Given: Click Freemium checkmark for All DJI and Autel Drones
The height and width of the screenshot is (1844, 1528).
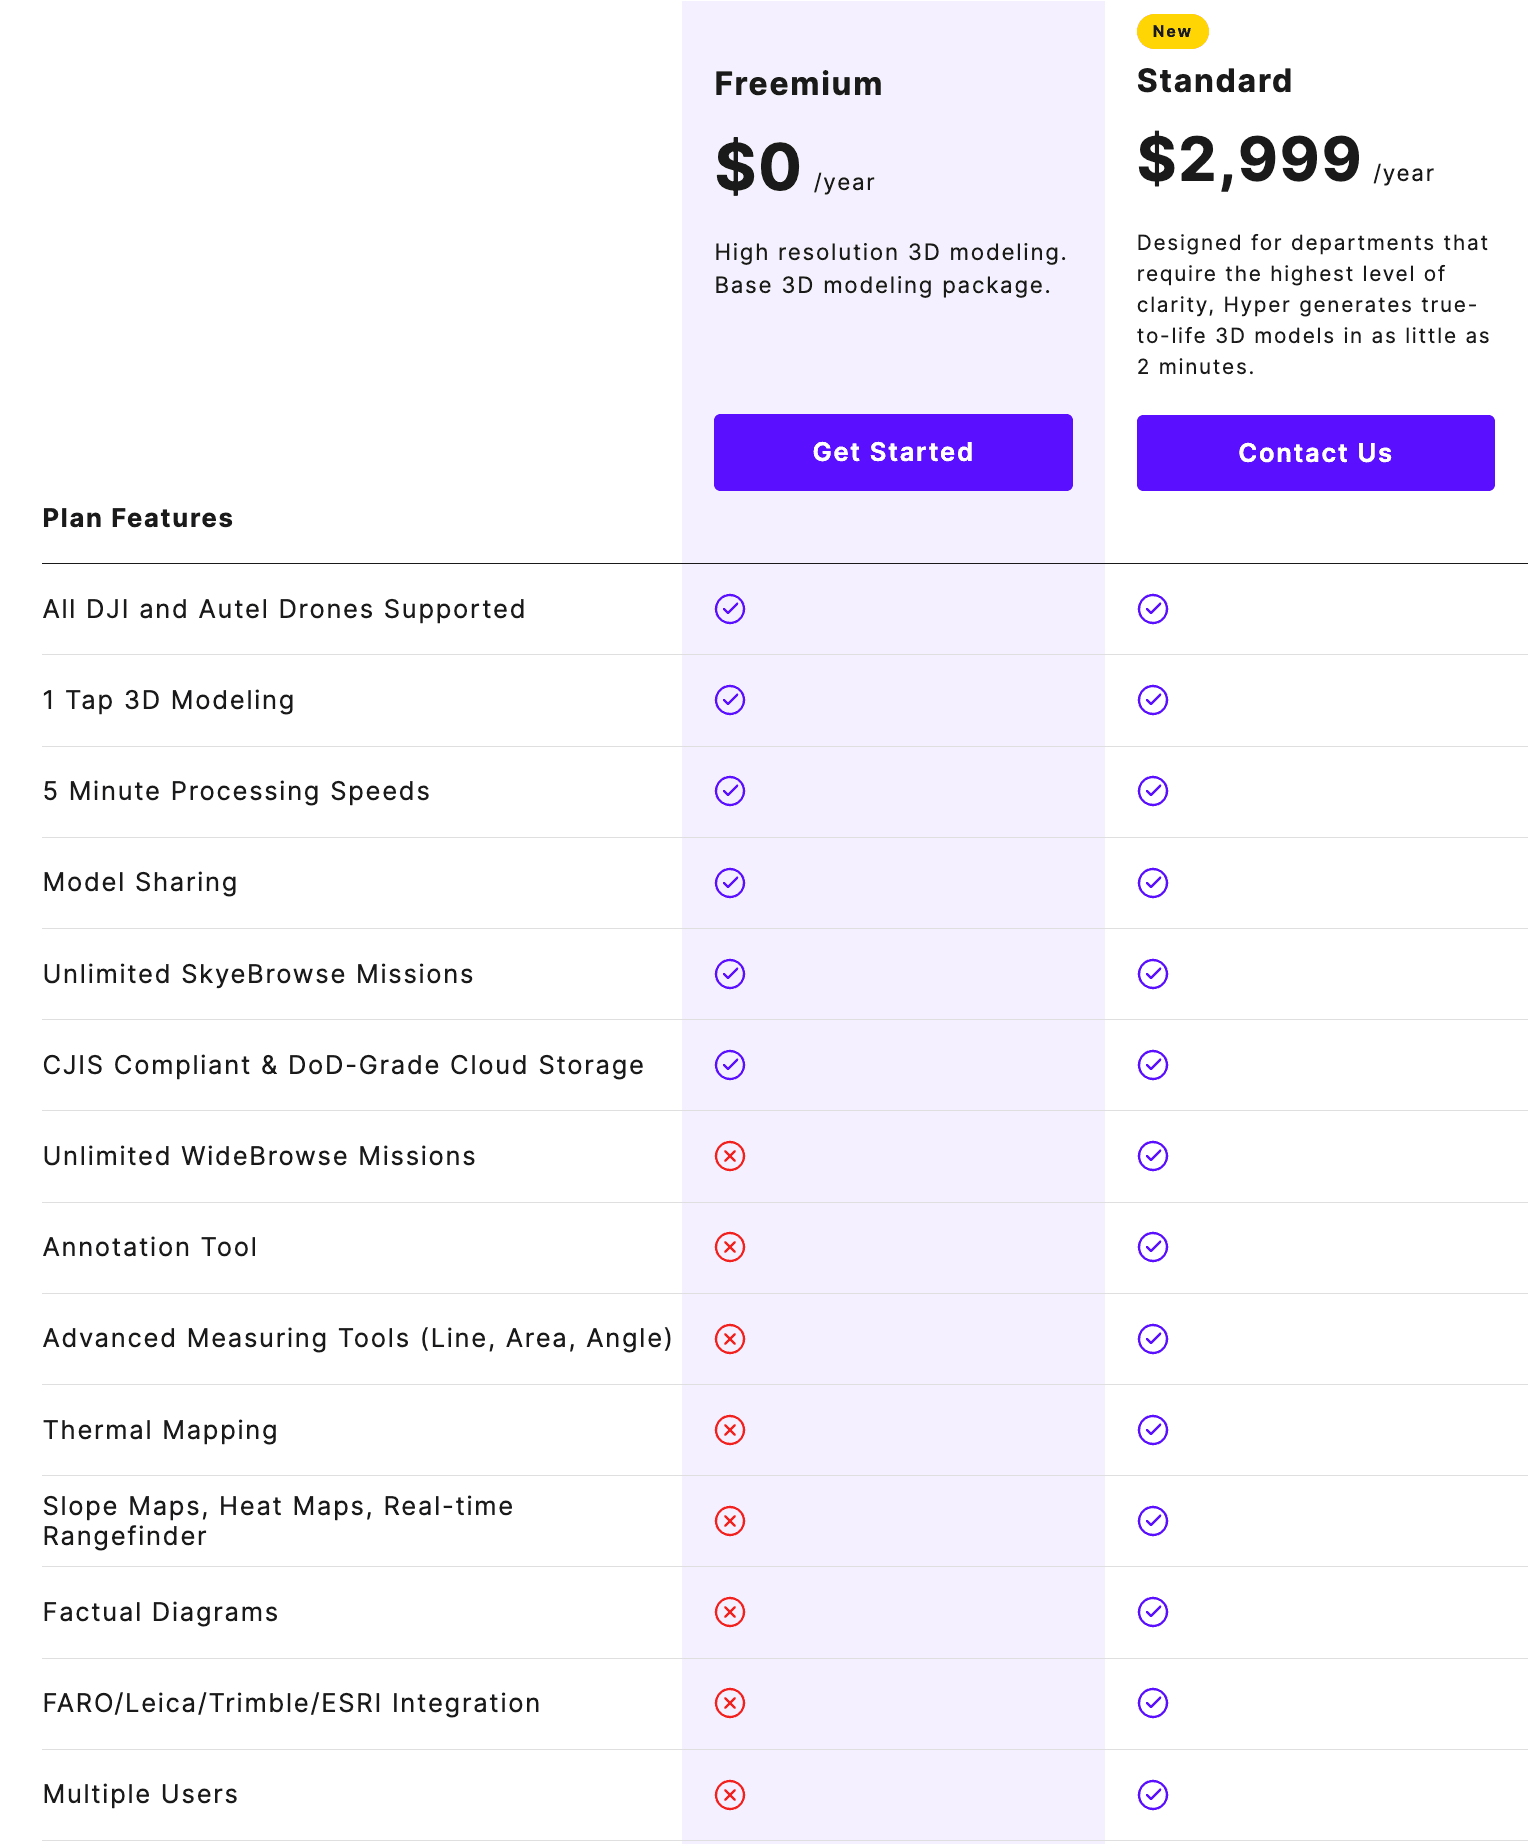Looking at the screenshot, I should coord(730,609).
